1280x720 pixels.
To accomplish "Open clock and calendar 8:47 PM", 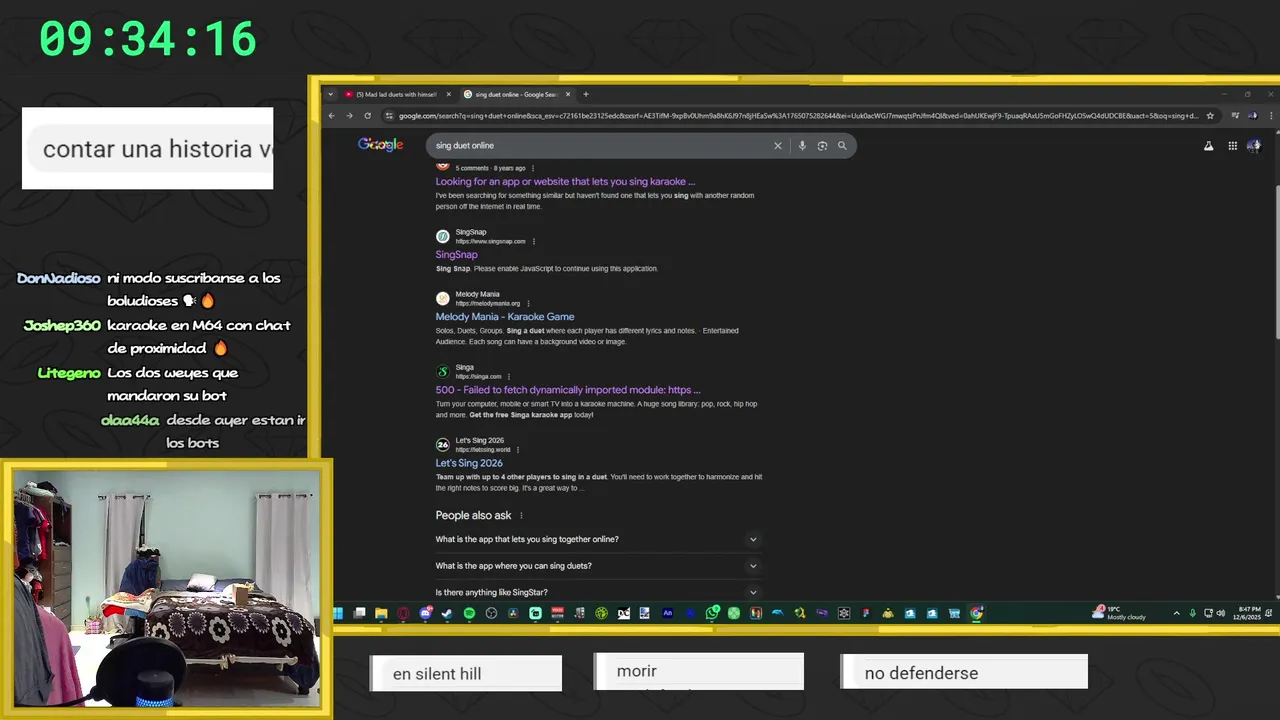I will click(1249, 613).
